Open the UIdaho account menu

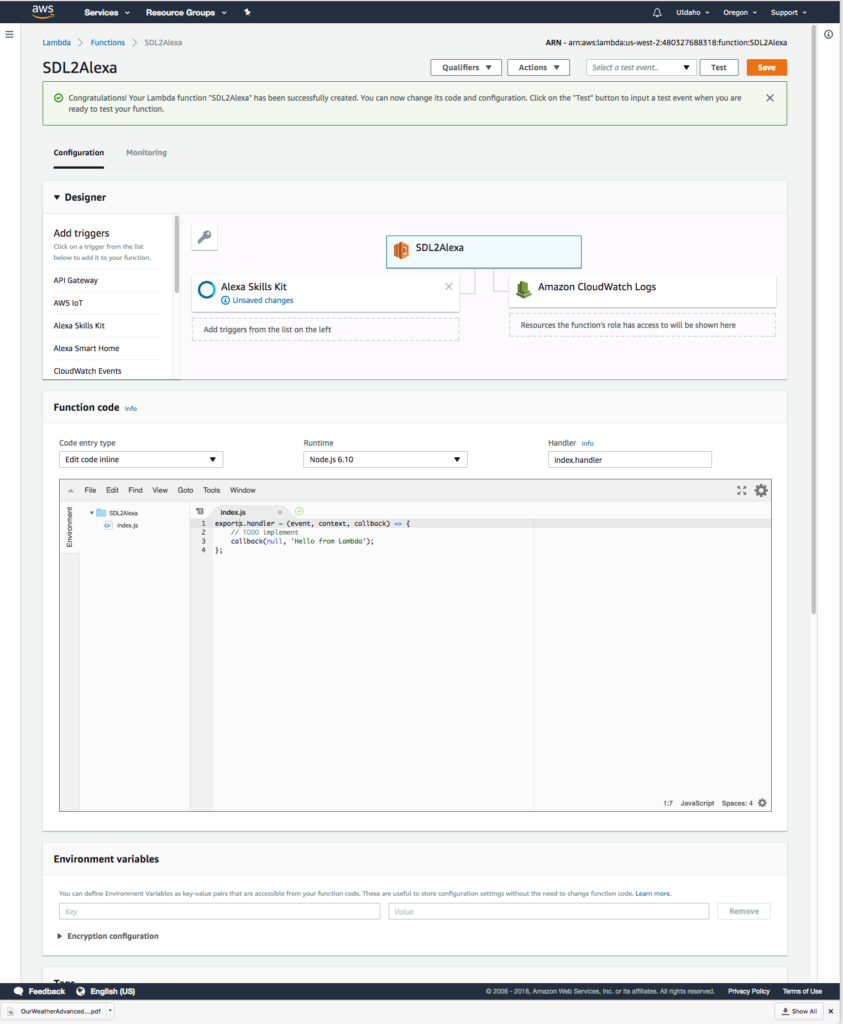693,12
